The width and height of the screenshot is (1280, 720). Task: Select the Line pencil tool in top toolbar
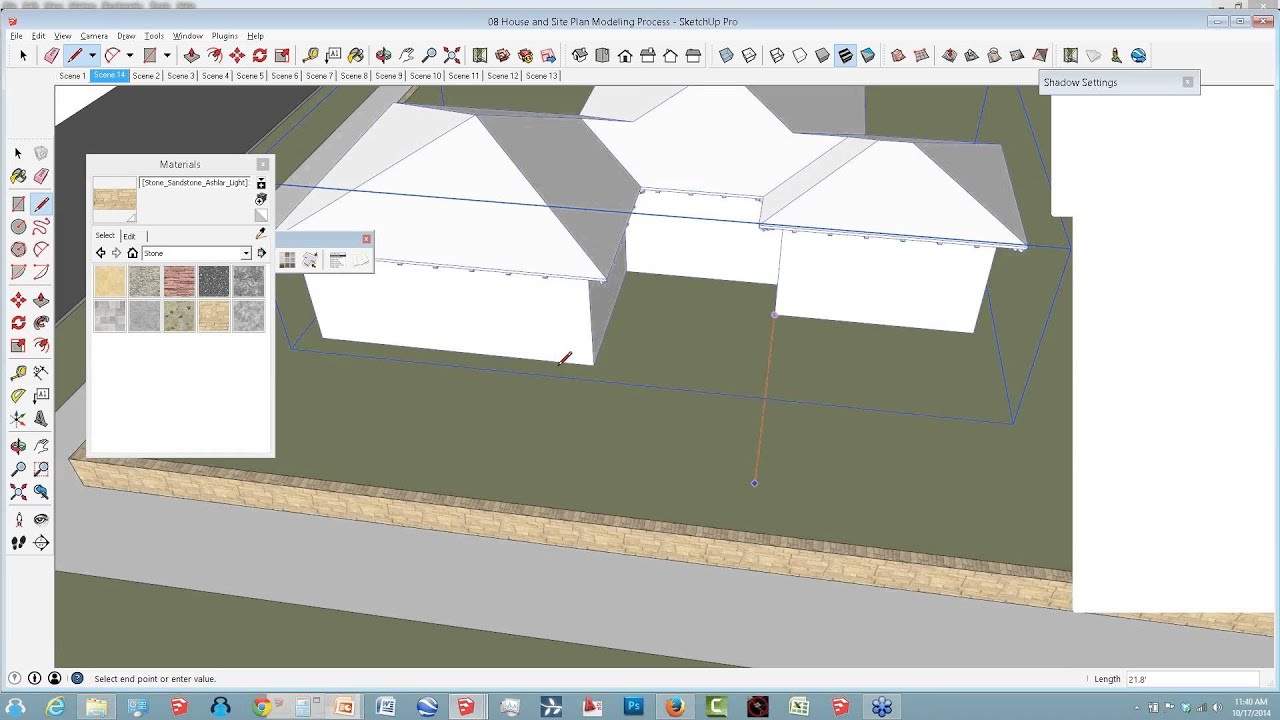(x=74, y=56)
